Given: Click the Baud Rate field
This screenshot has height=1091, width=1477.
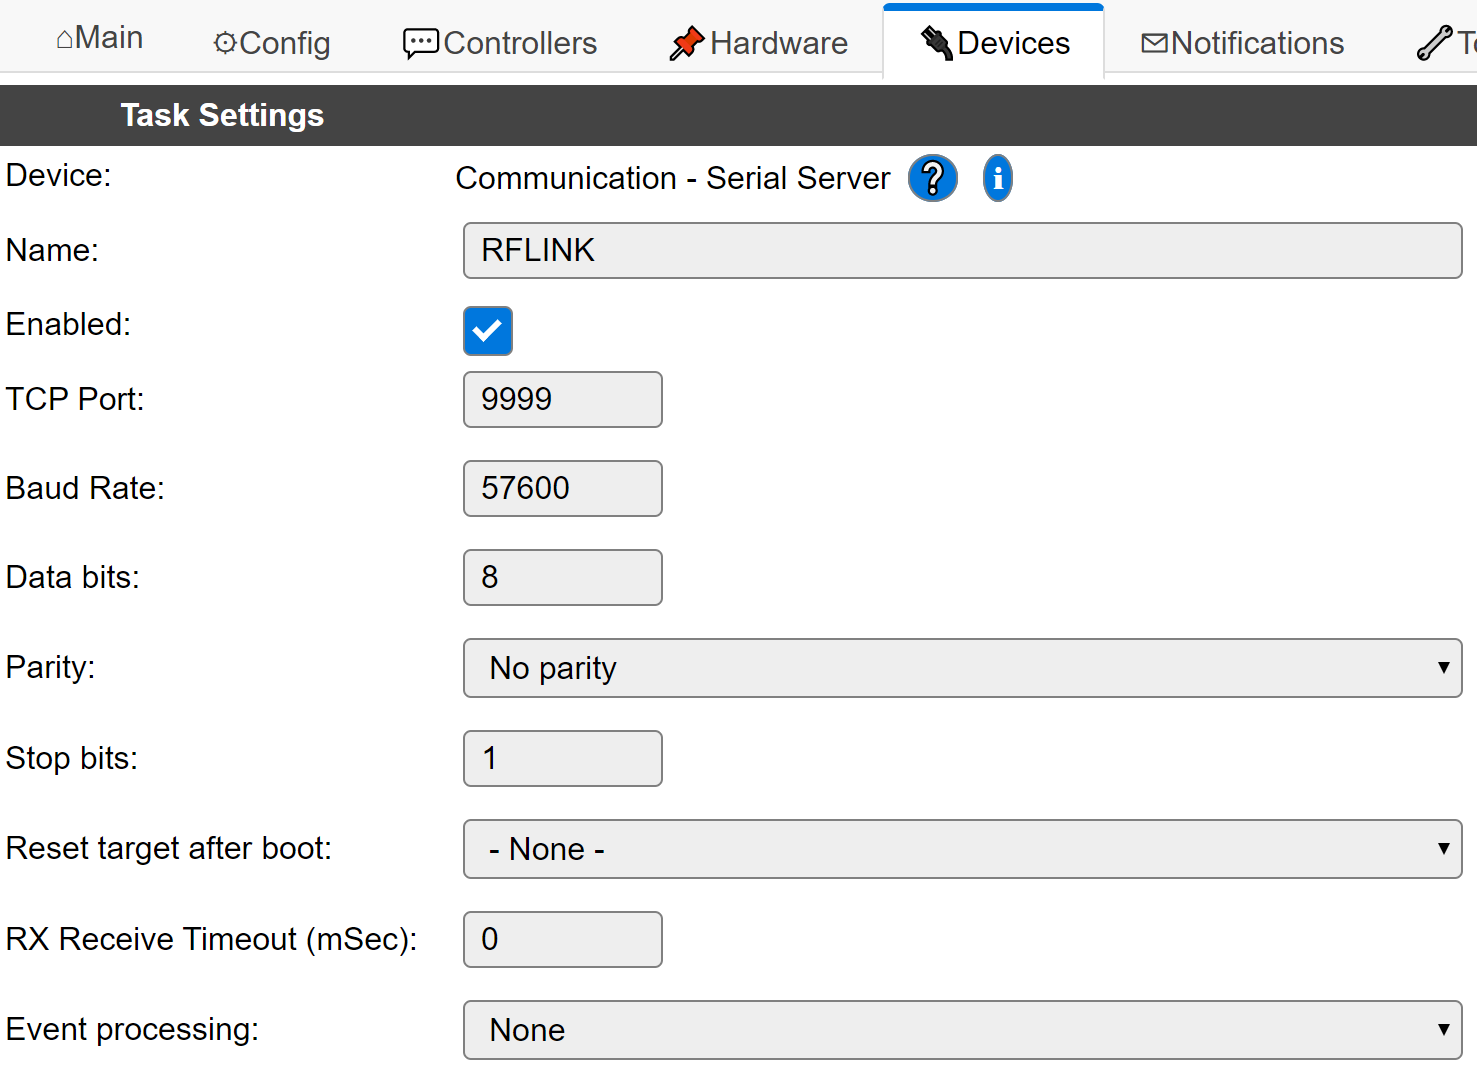Looking at the screenshot, I should point(563,489).
